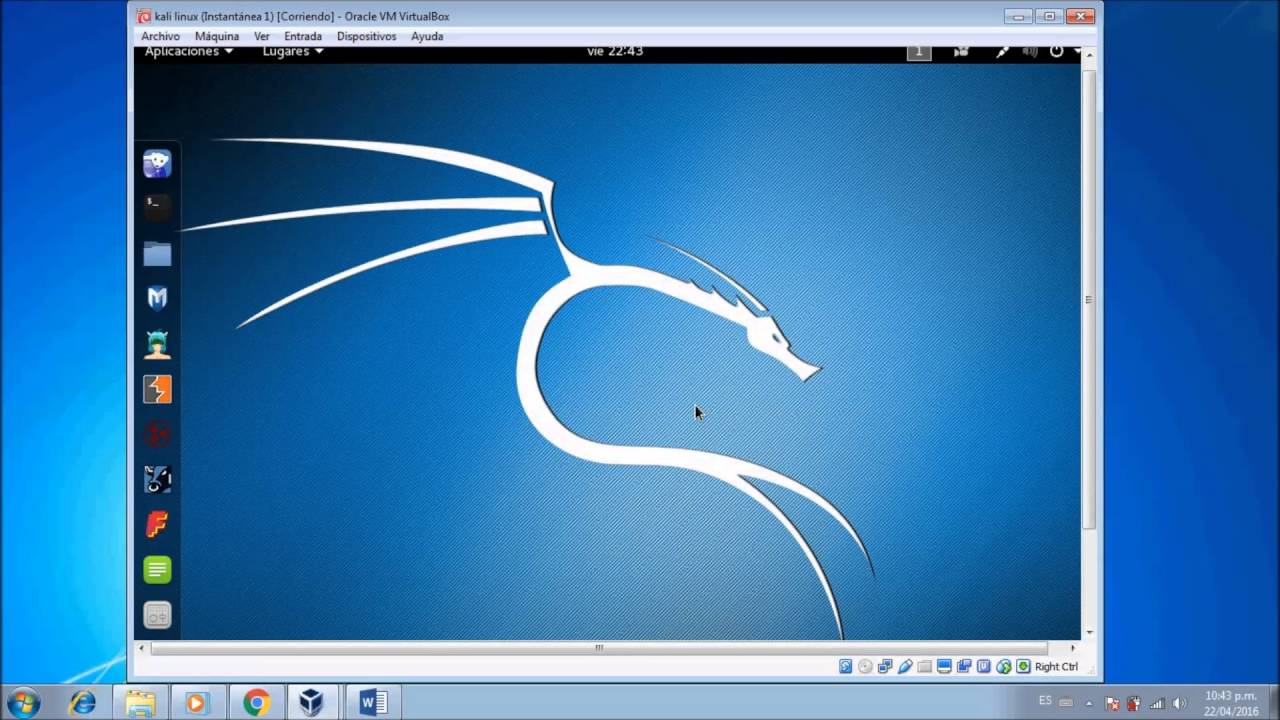Click the overlapping squares indicator in status bar
Viewport: 1280px width, 720px height.
point(964,666)
